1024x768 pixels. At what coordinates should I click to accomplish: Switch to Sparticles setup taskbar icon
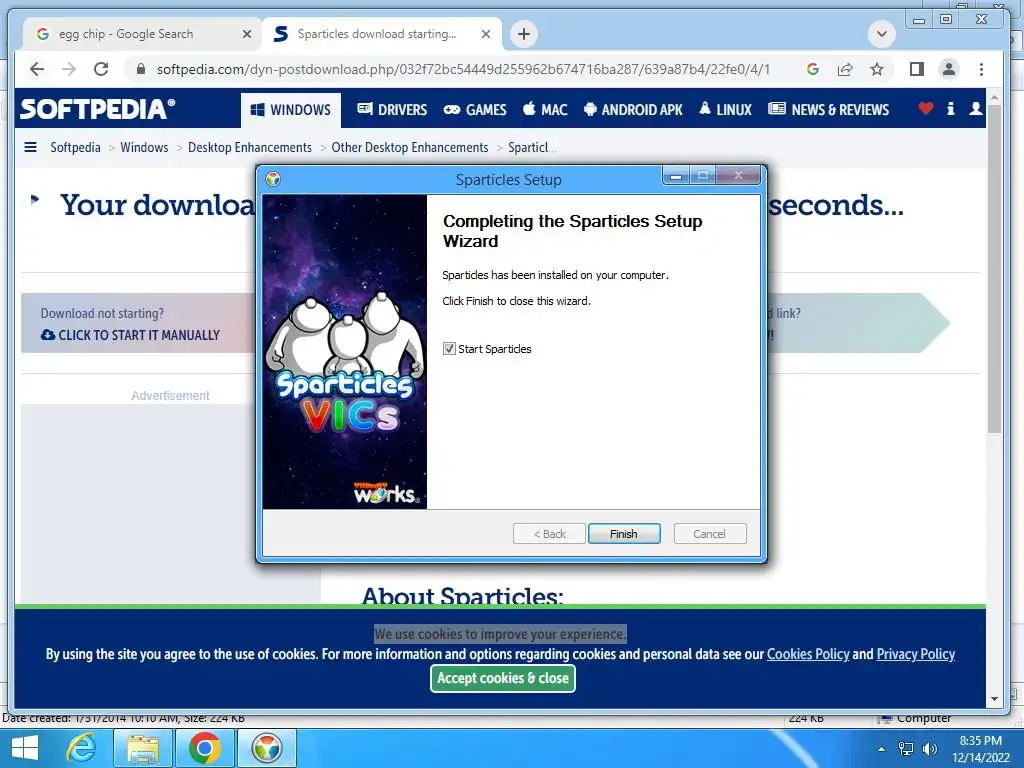click(x=266, y=748)
